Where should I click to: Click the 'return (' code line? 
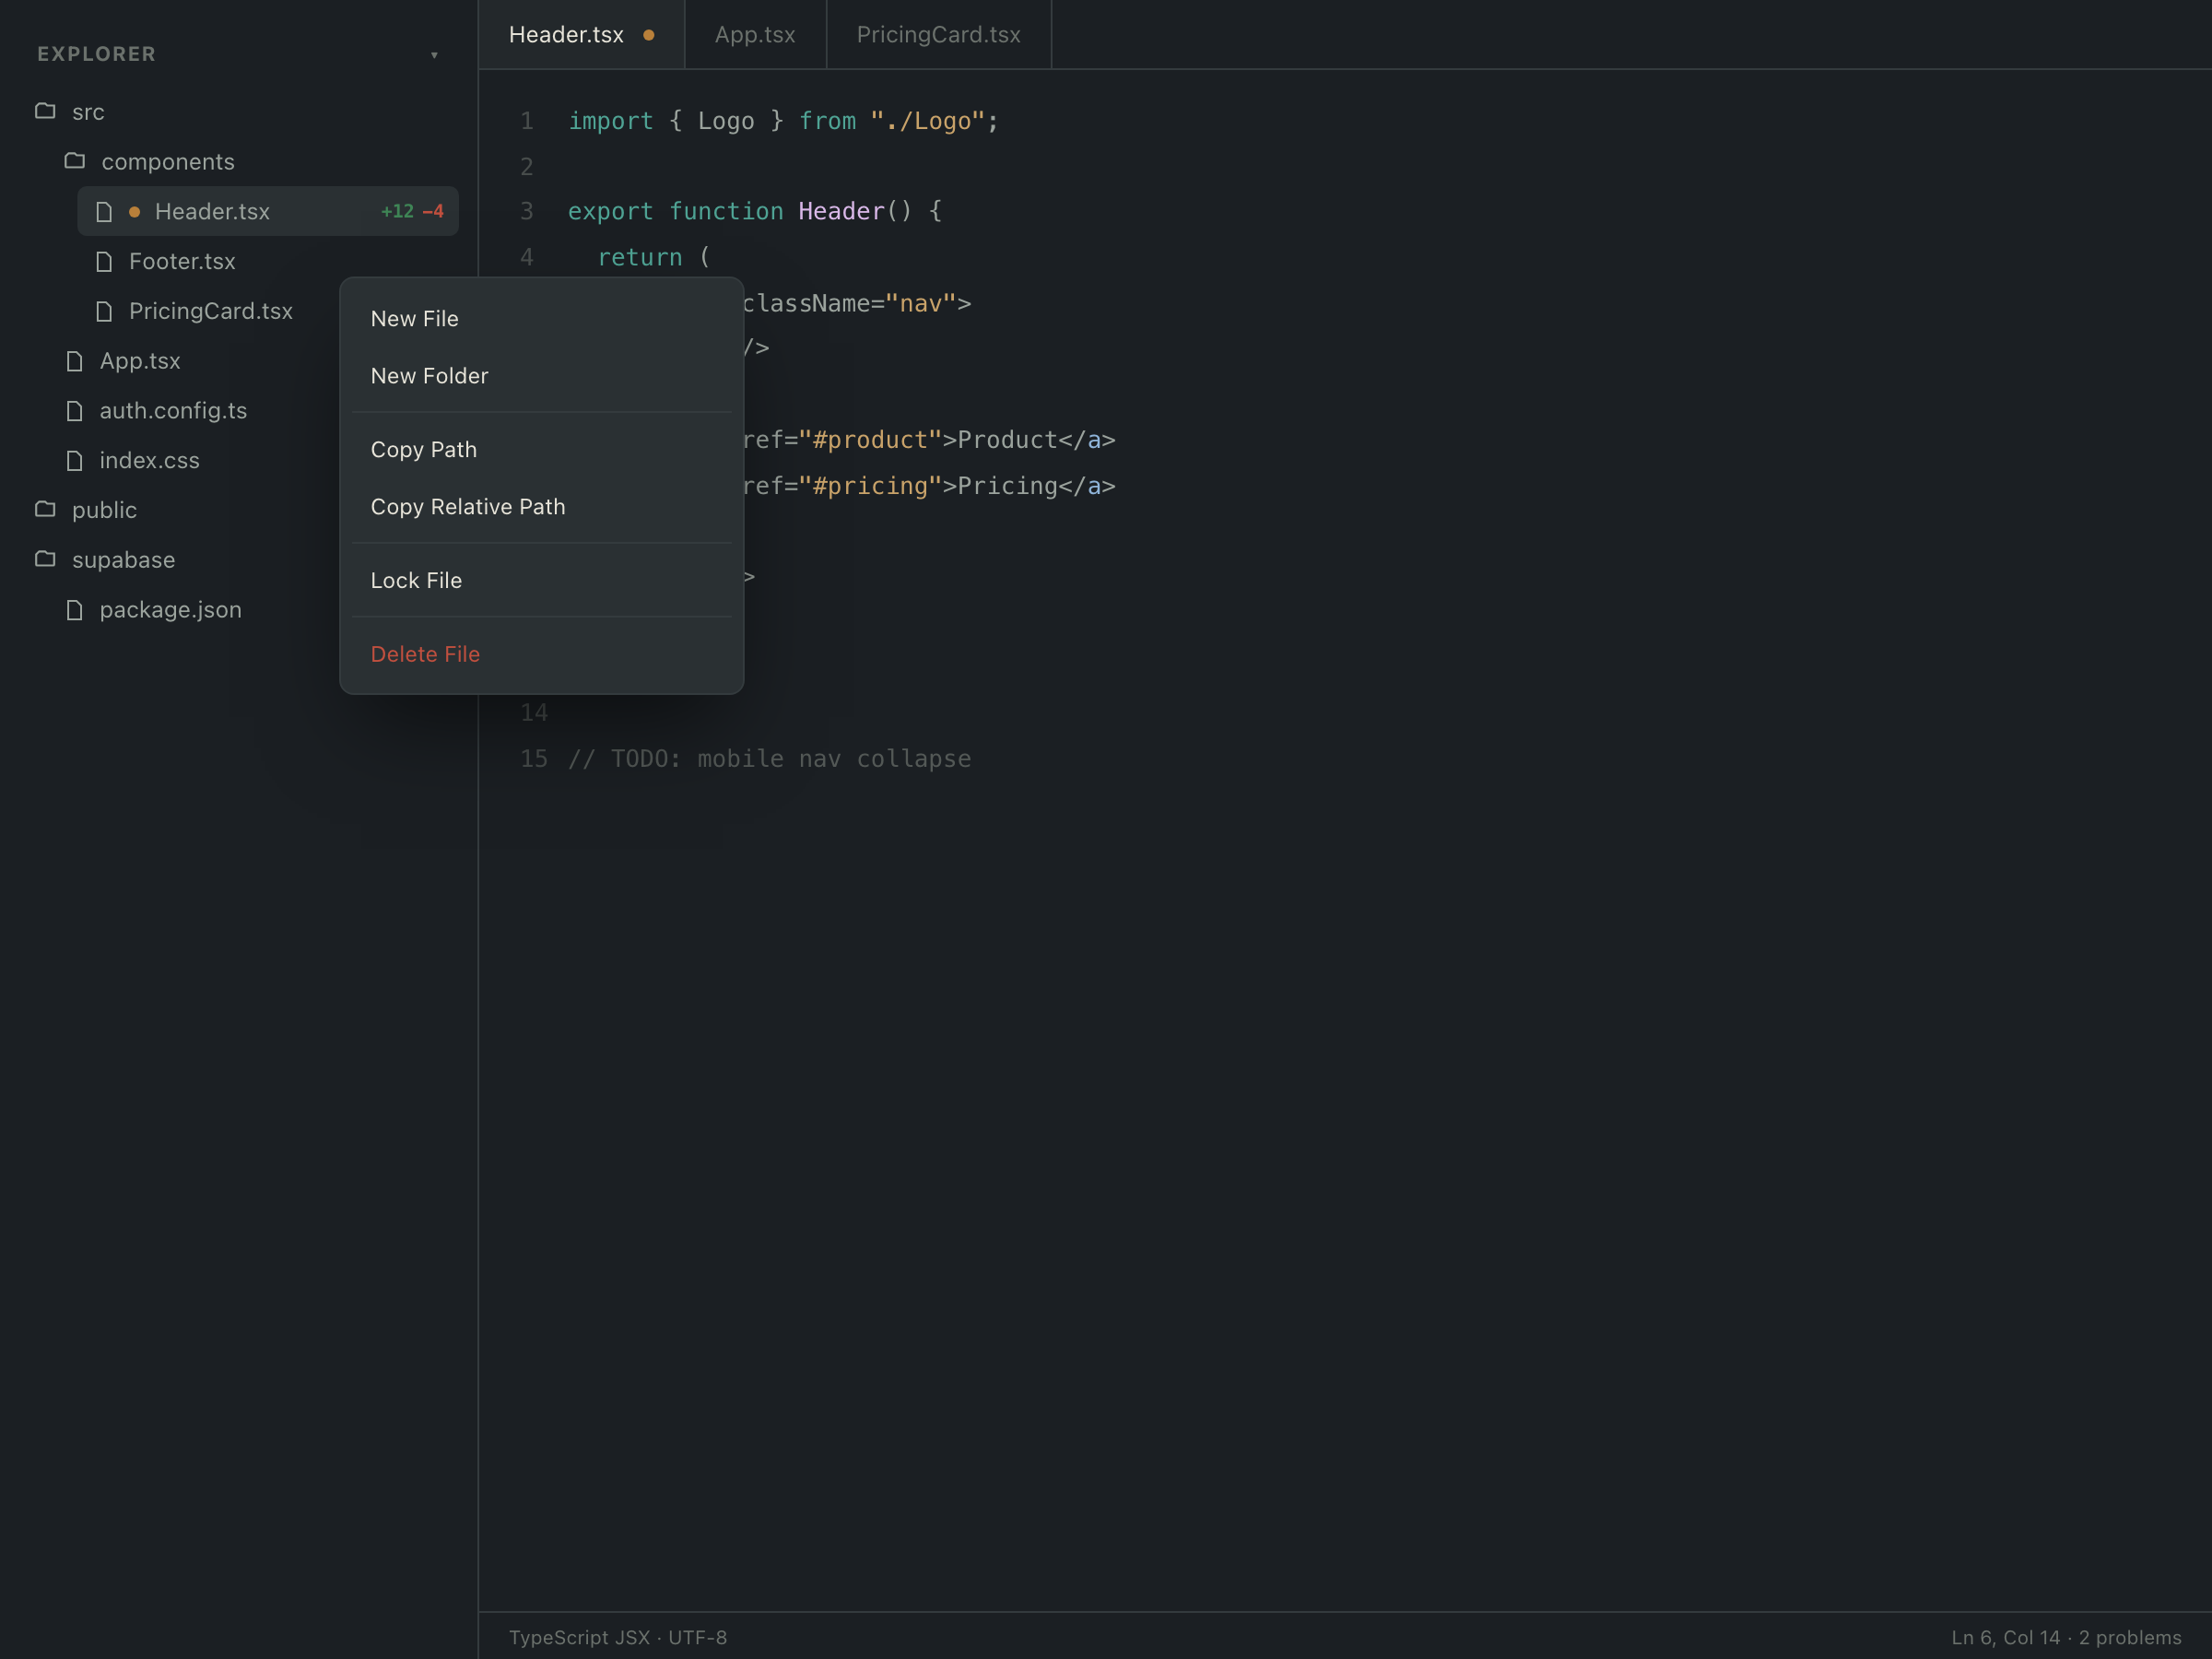click(654, 258)
